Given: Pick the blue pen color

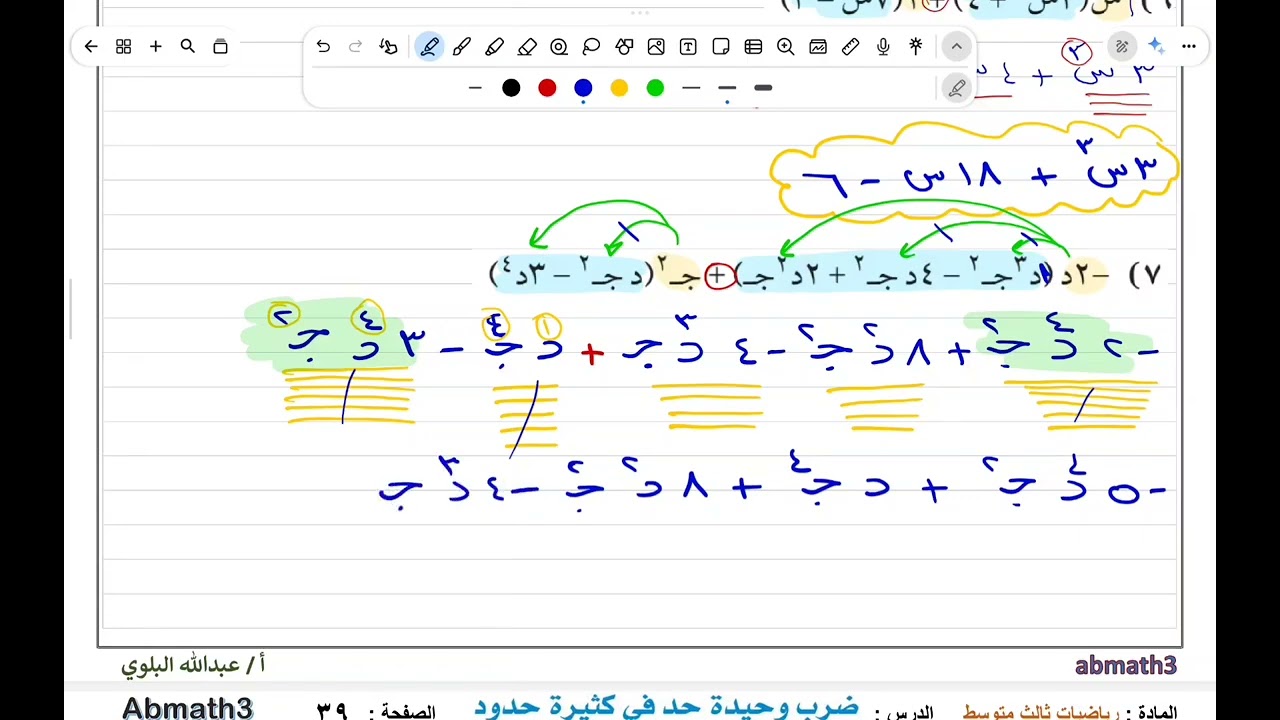Looking at the screenshot, I should pyautogui.click(x=583, y=88).
